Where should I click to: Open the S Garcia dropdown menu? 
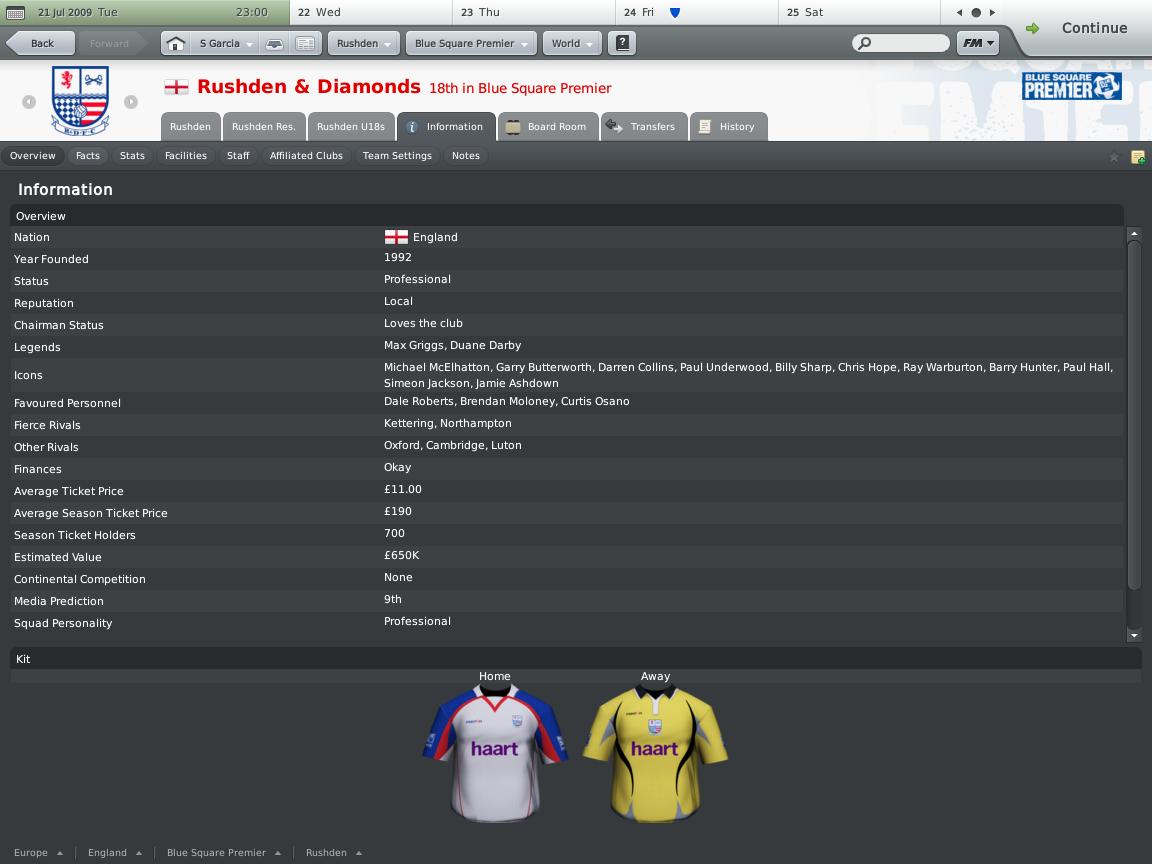[x=225, y=43]
